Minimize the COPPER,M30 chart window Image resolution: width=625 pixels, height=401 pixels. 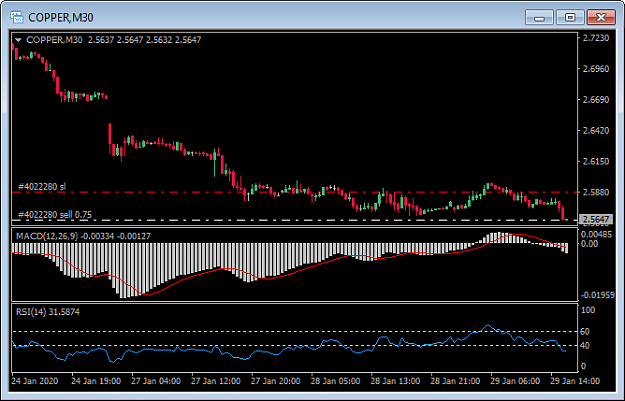[539, 18]
